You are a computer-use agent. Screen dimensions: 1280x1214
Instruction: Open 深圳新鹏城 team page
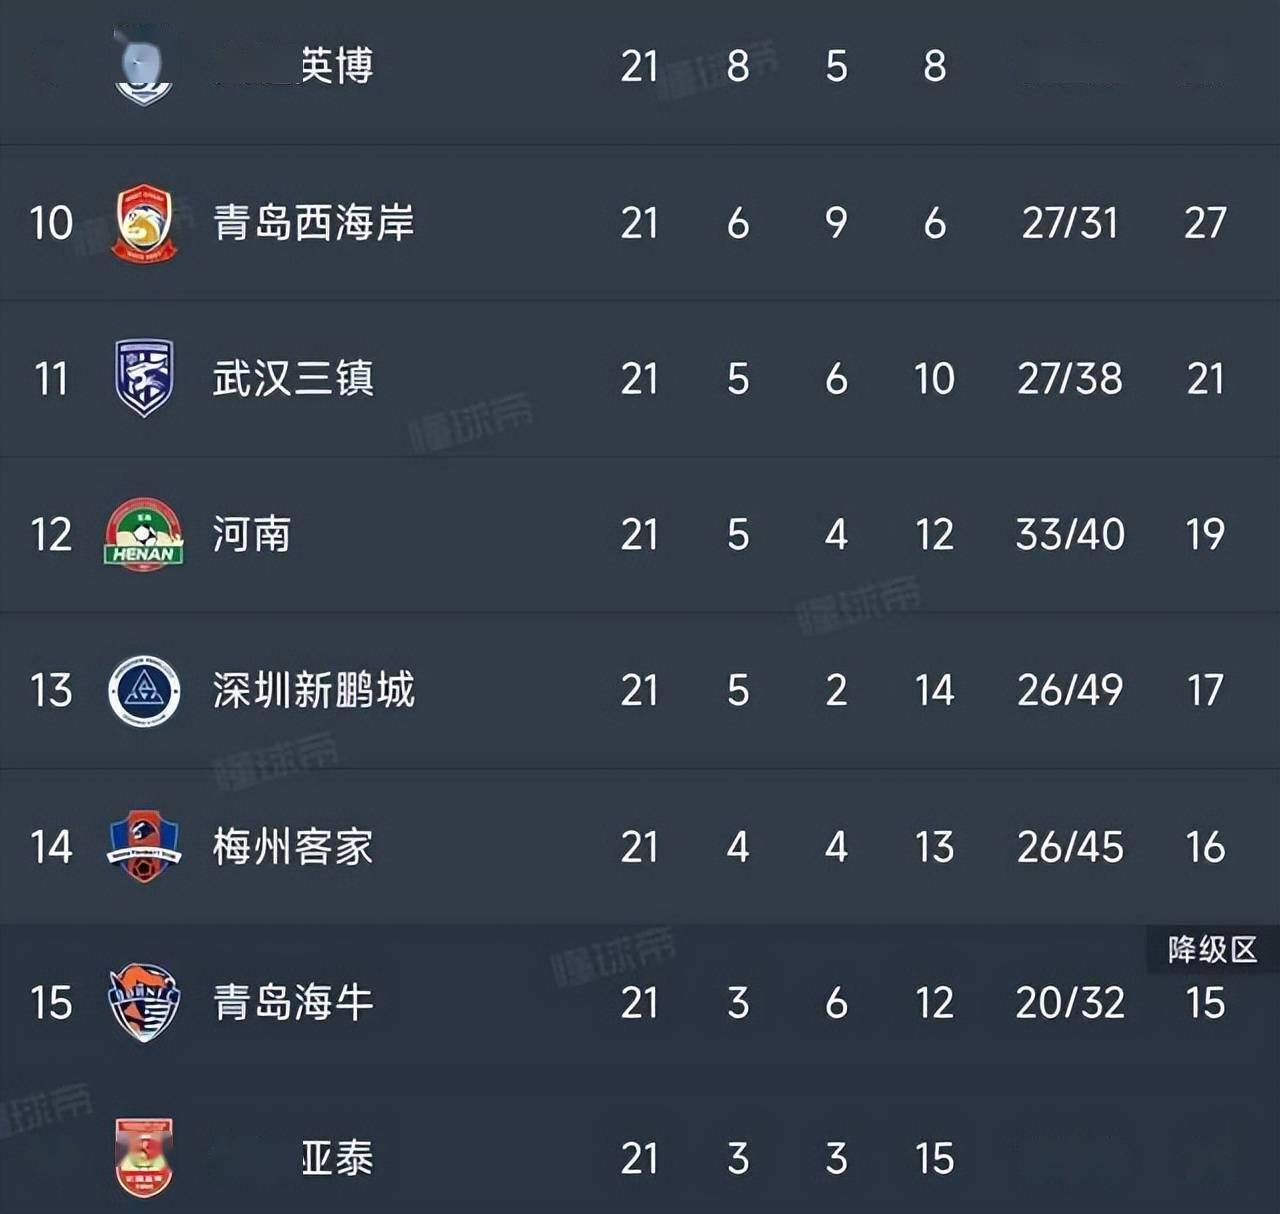pos(313,691)
